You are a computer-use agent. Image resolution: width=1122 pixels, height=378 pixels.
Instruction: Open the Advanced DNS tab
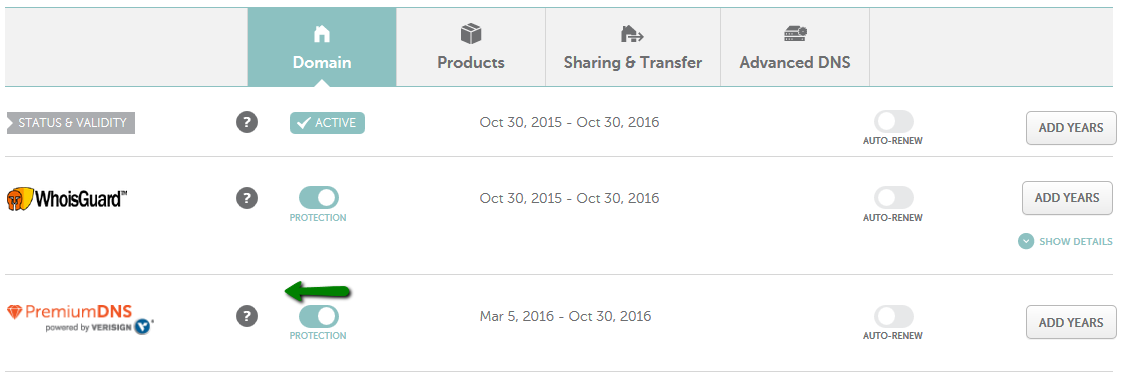795,47
